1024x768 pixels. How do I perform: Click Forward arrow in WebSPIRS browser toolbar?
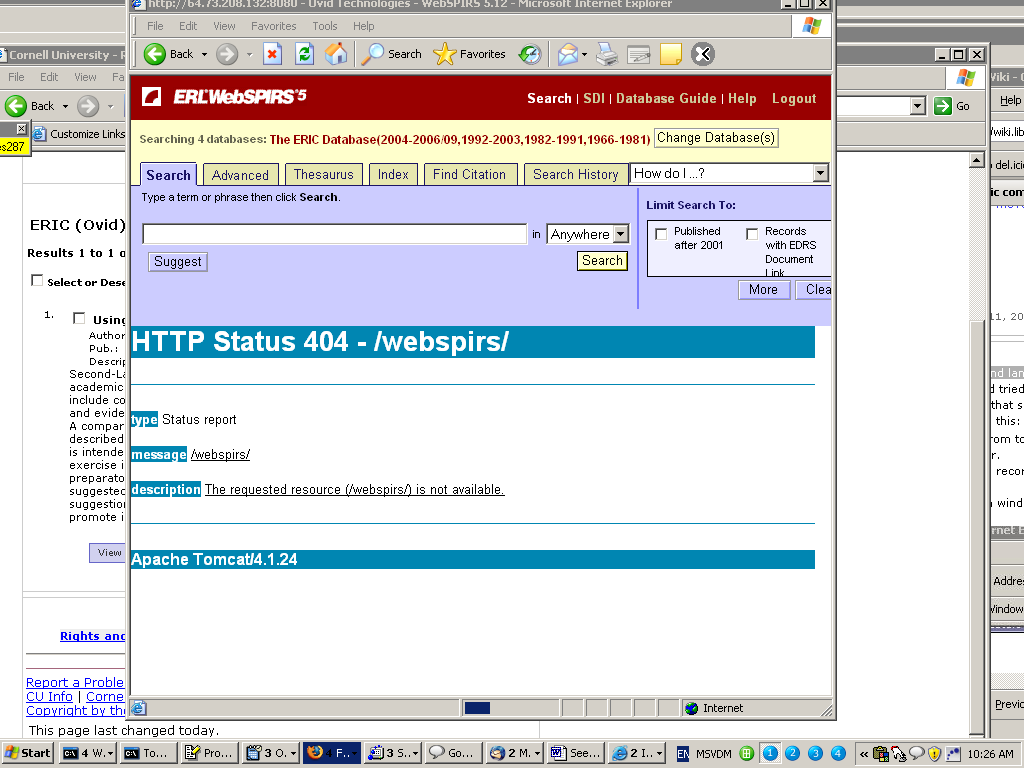tap(227, 54)
